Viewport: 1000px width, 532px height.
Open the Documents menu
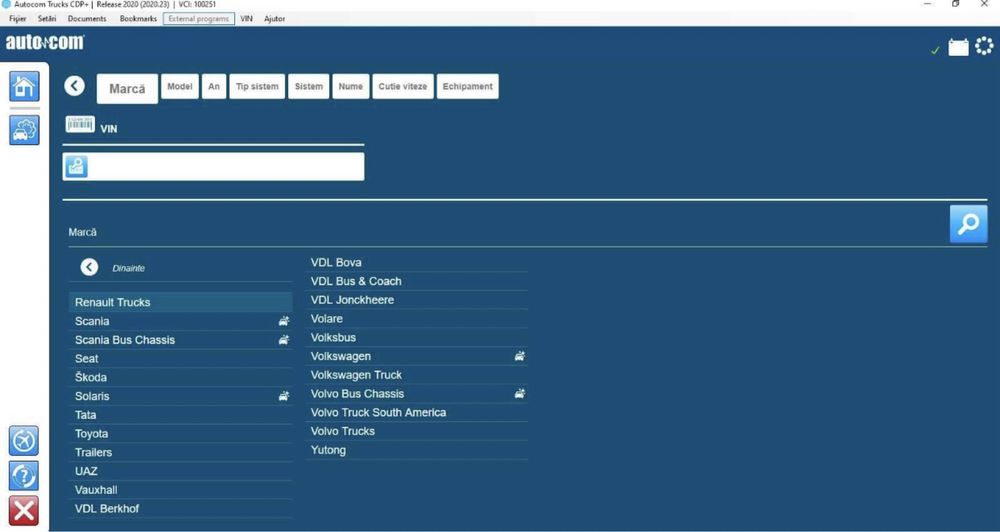pyautogui.click(x=87, y=18)
